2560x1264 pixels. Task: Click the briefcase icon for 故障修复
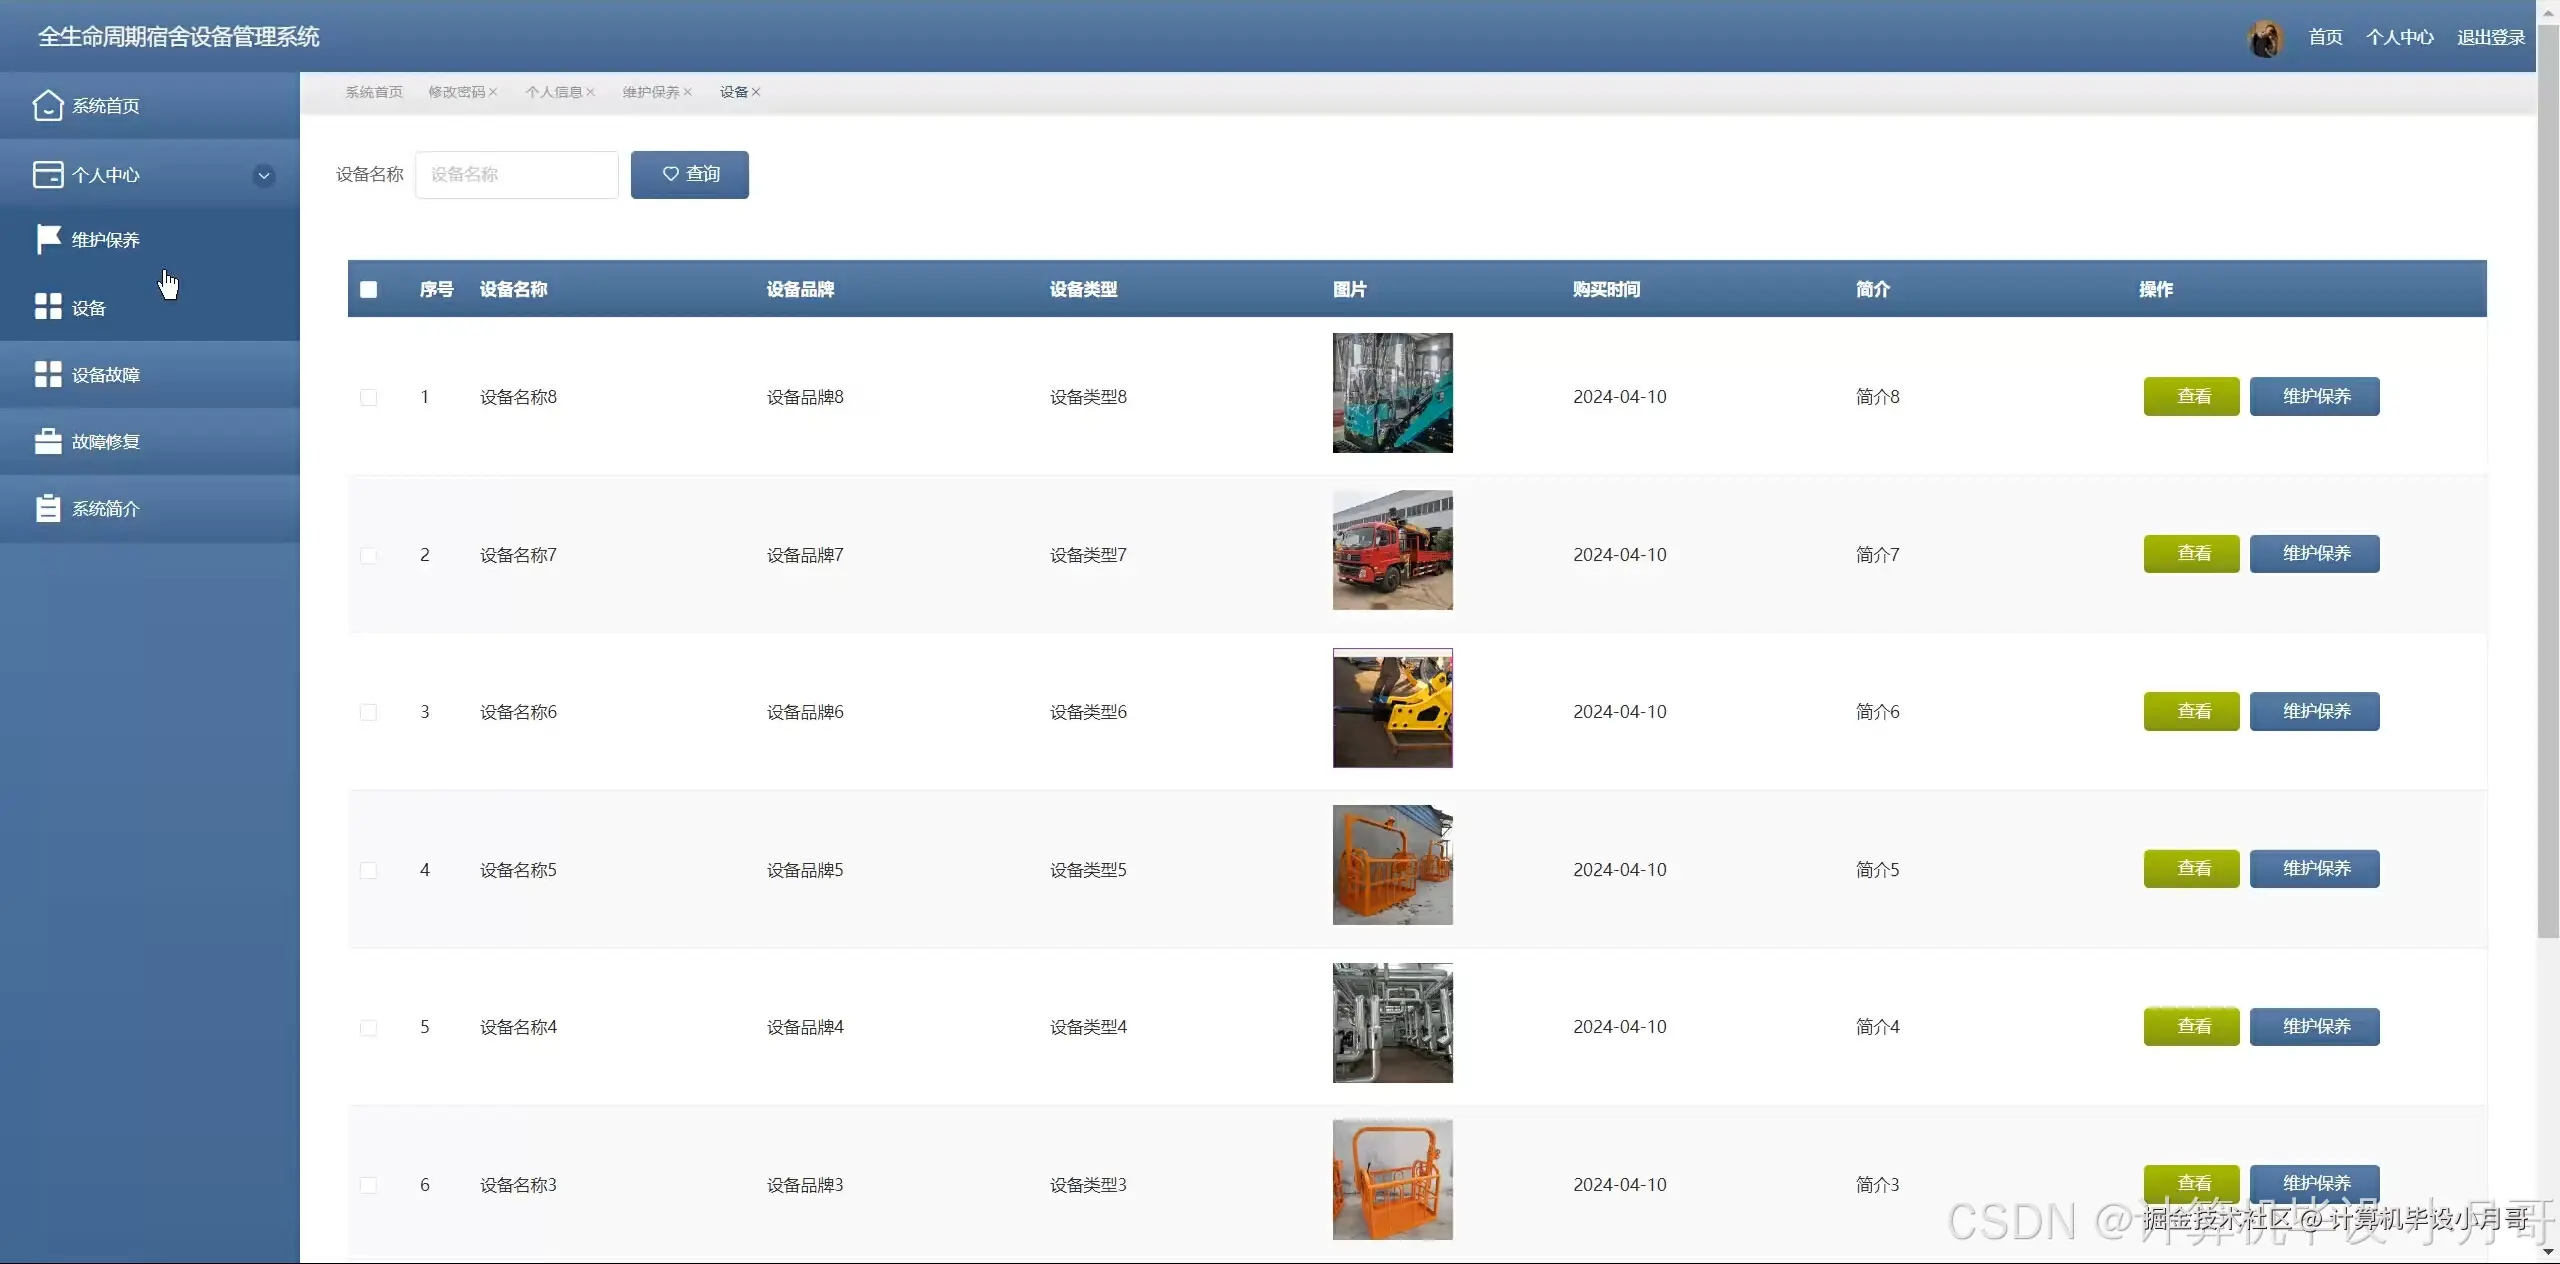click(48, 441)
